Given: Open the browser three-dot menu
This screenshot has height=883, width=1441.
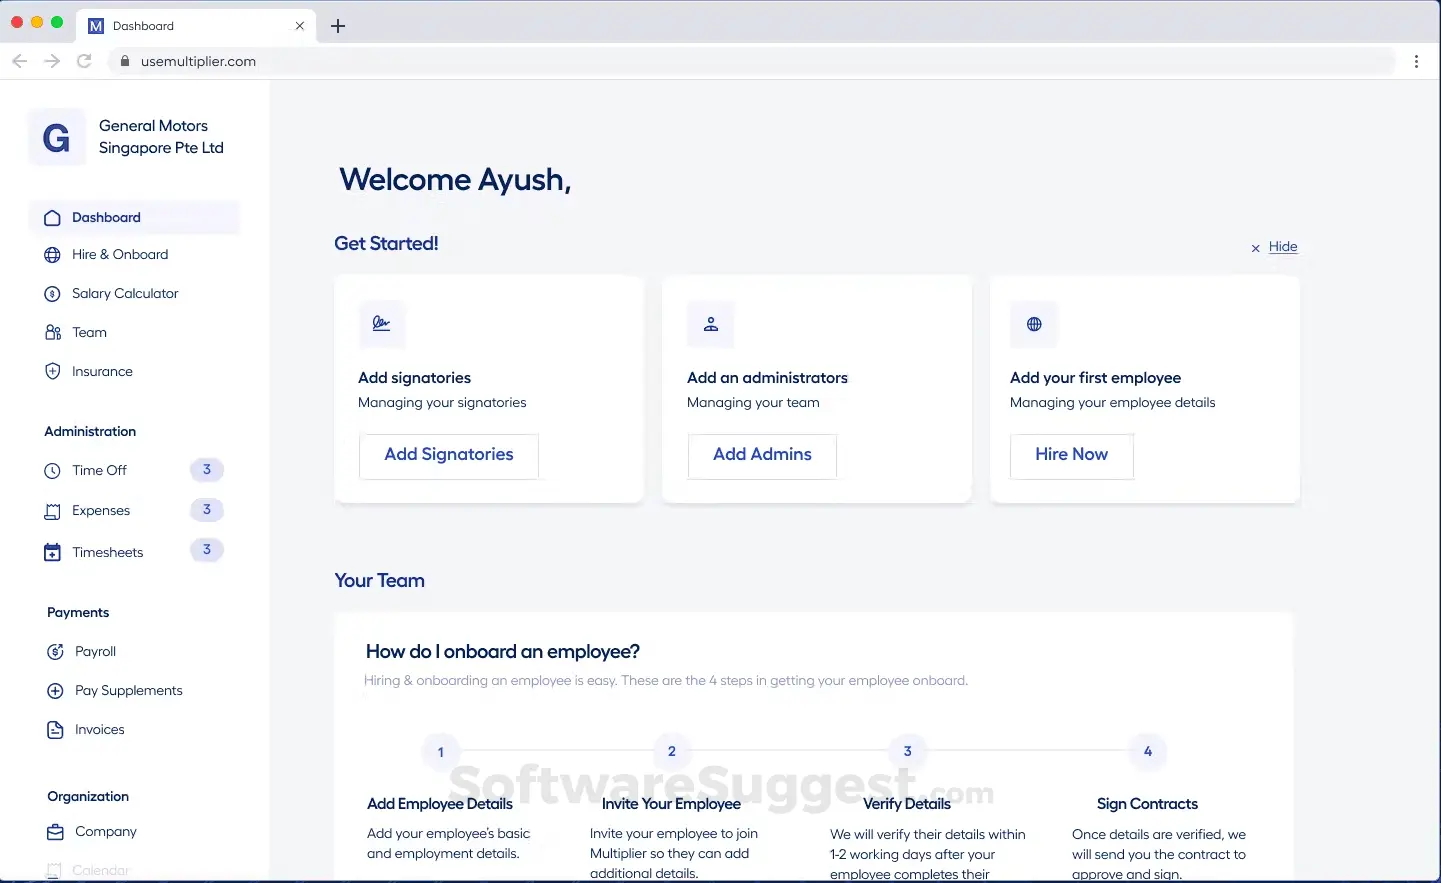Looking at the screenshot, I should 1417,61.
